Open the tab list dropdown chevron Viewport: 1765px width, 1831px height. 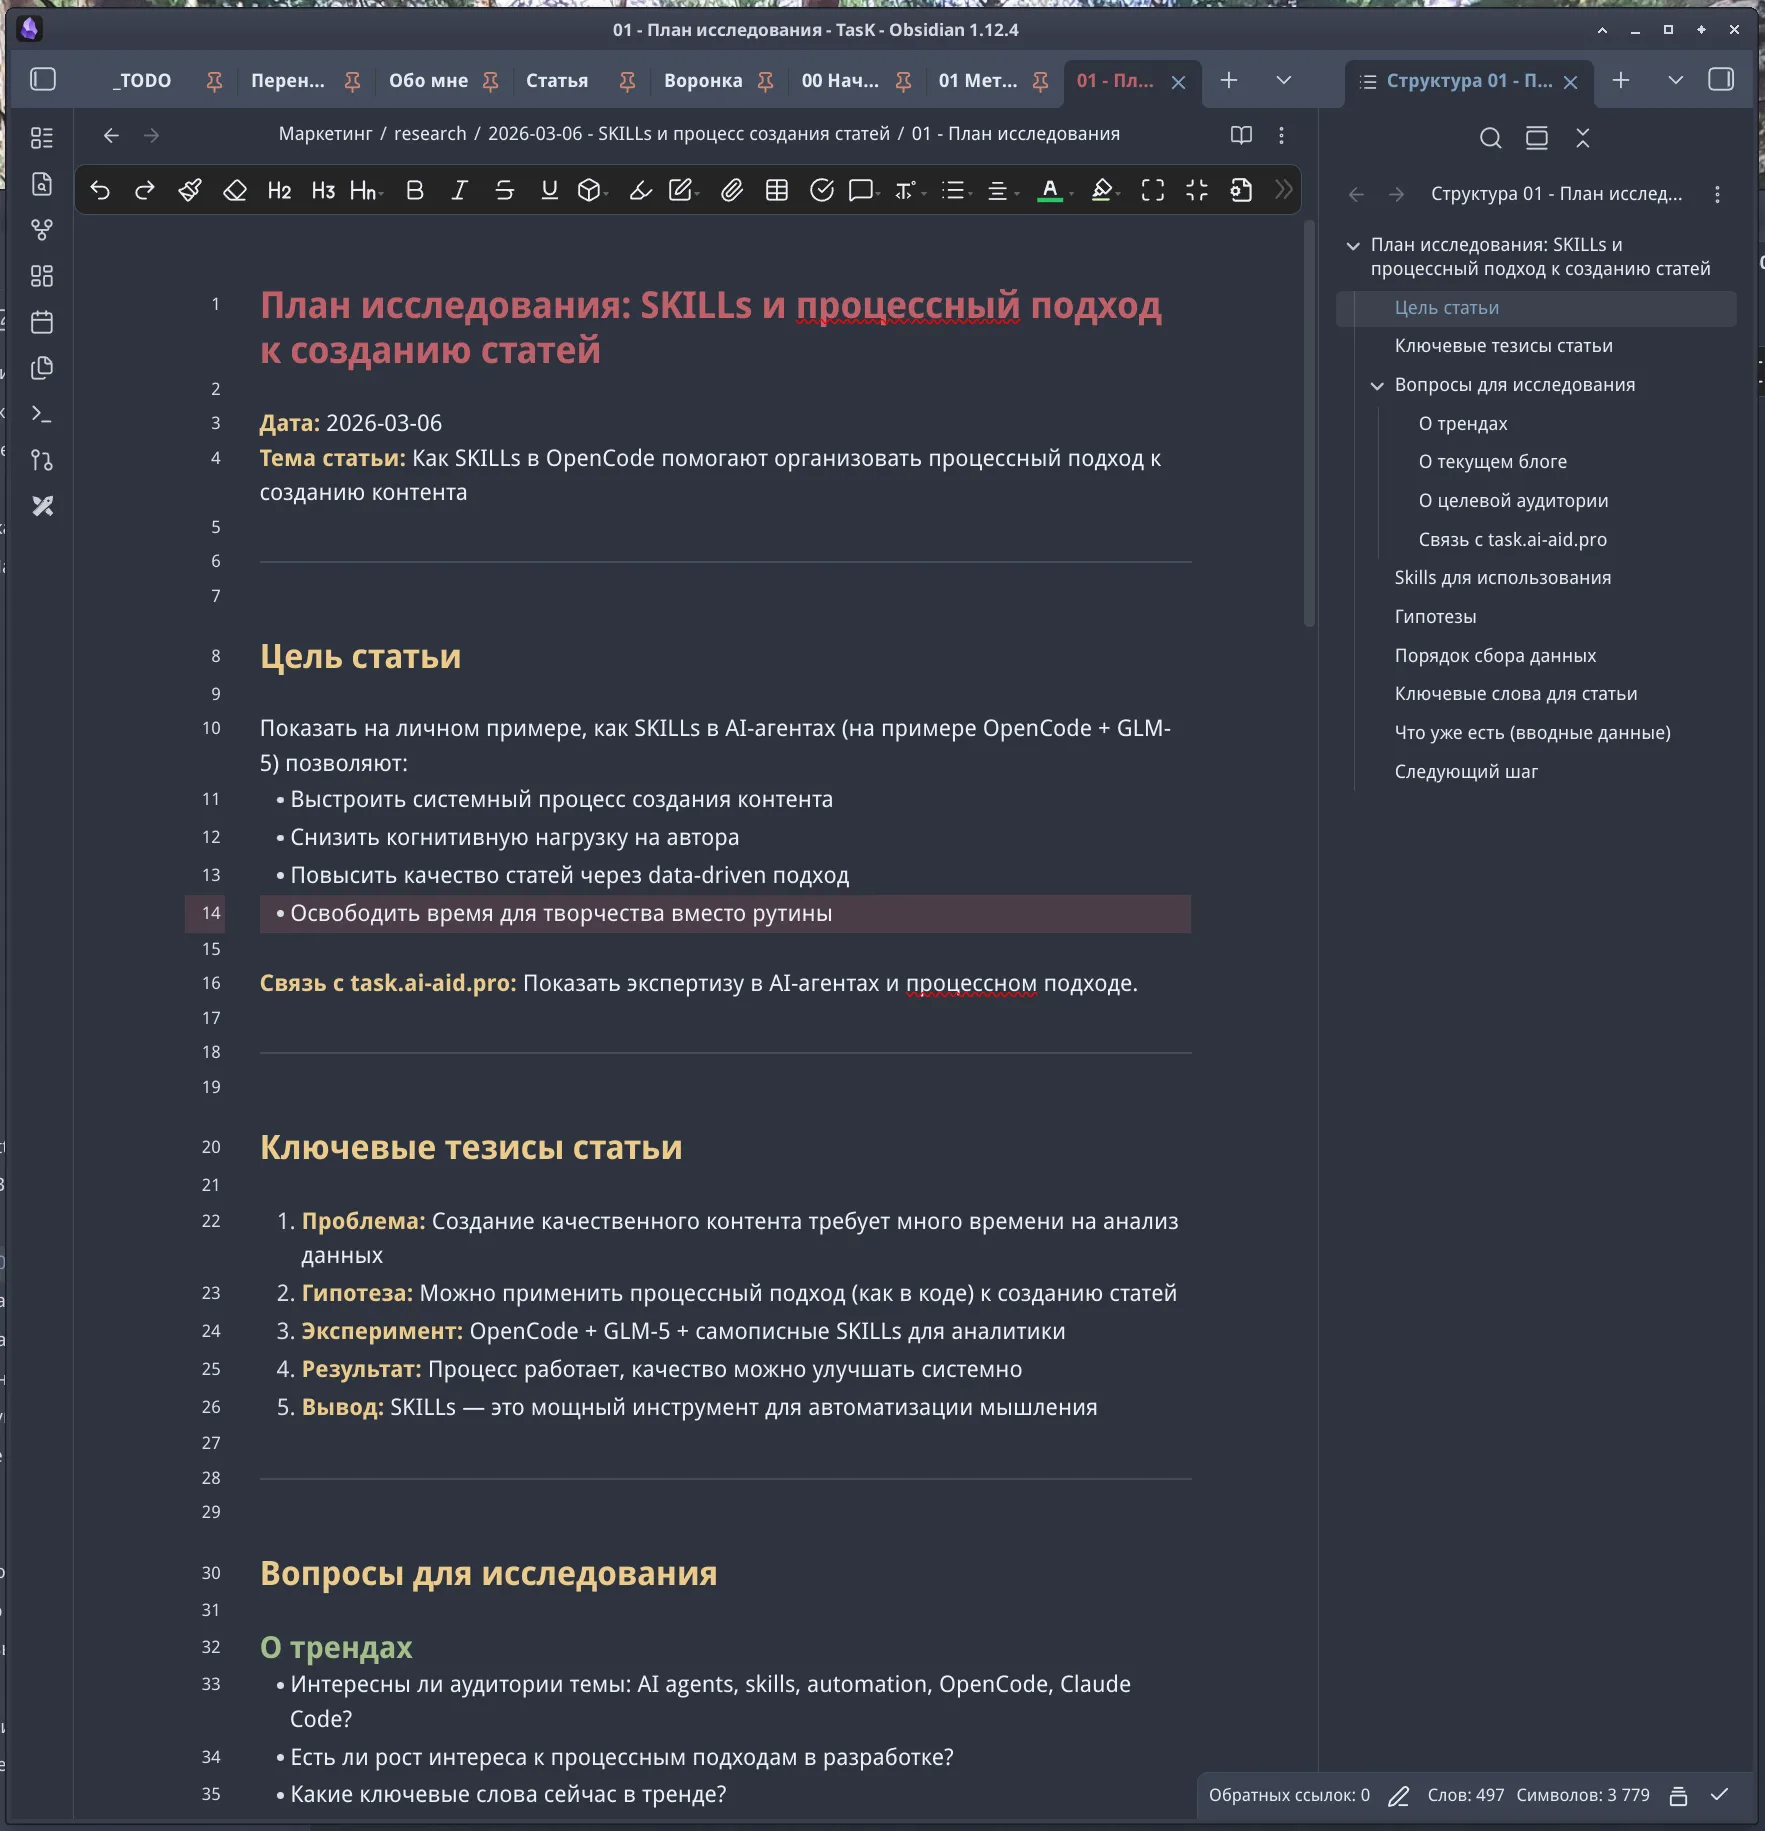(1284, 80)
